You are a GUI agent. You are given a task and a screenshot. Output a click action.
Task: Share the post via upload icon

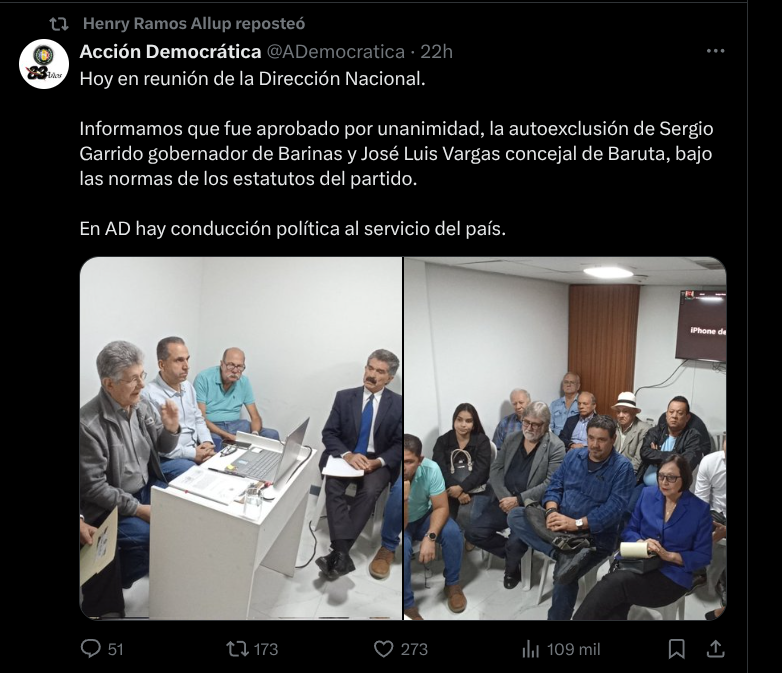tap(715, 649)
